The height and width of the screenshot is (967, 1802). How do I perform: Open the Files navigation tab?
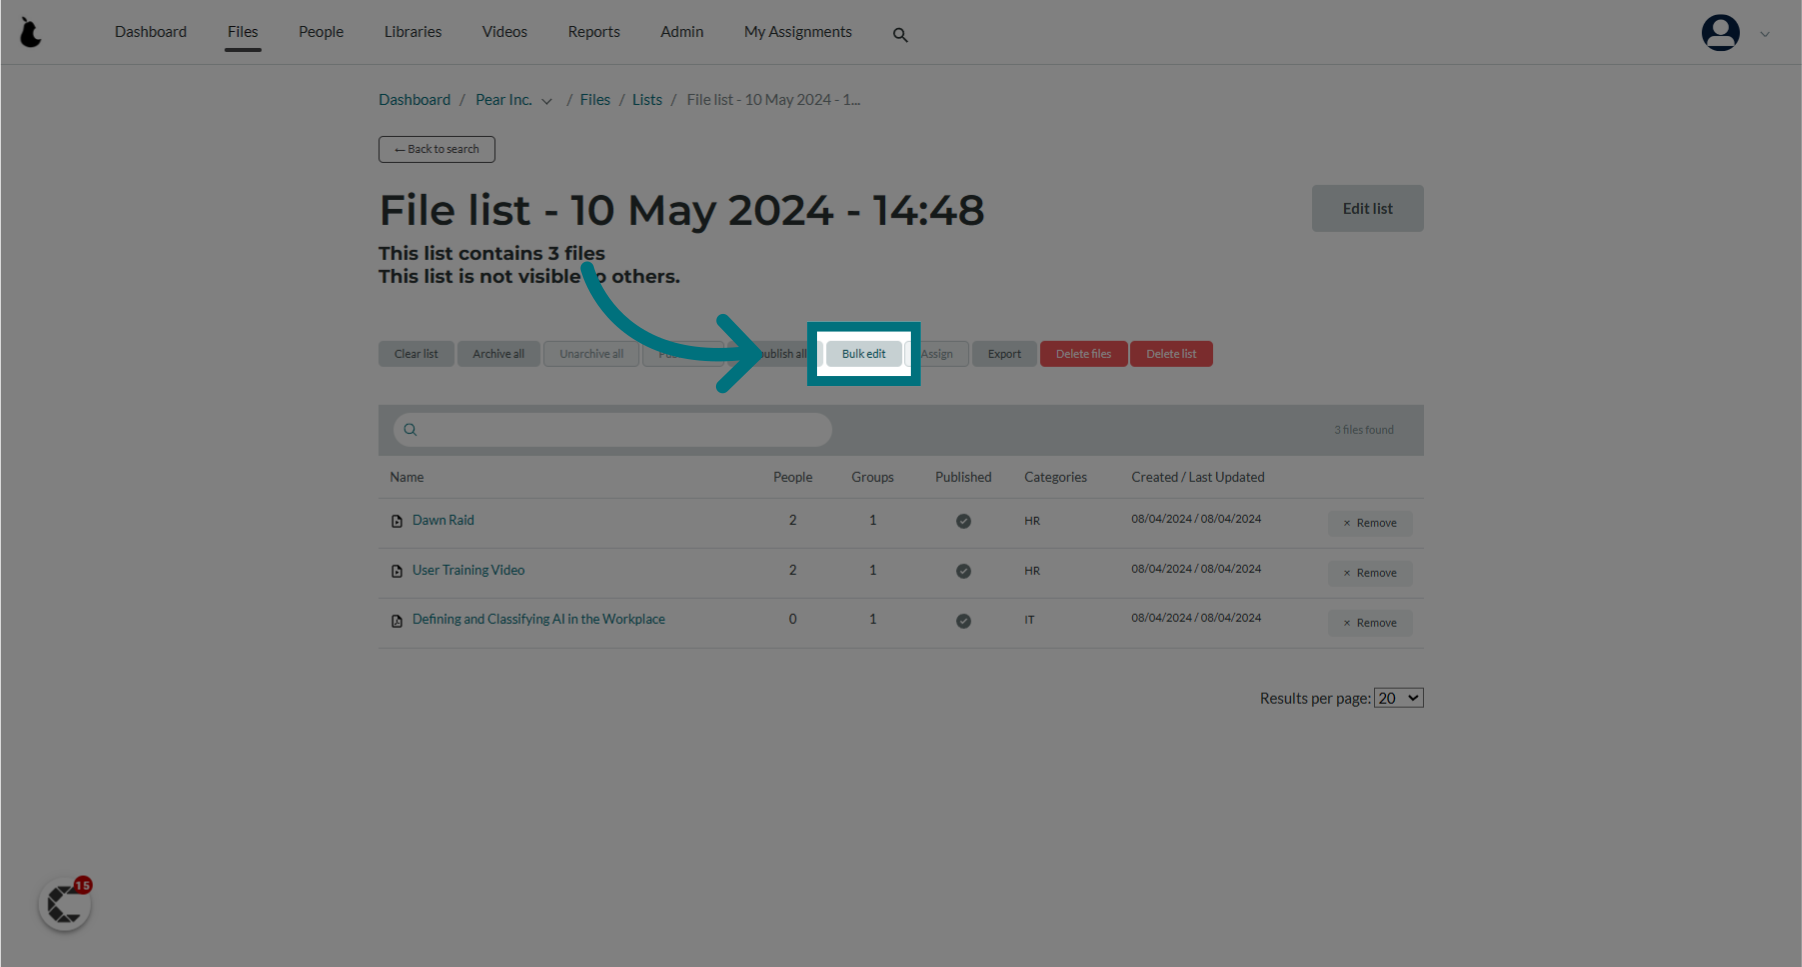pos(243,32)
